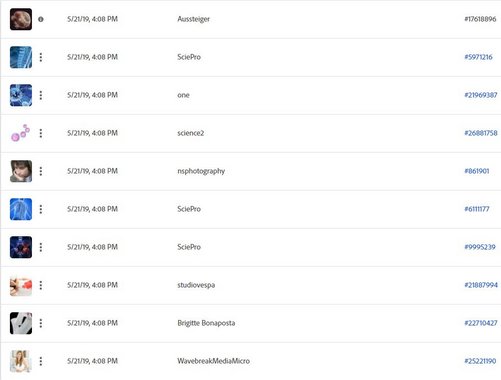Select the nsphotography child thumbnail
501x380 pixels.
click(21, 171)
